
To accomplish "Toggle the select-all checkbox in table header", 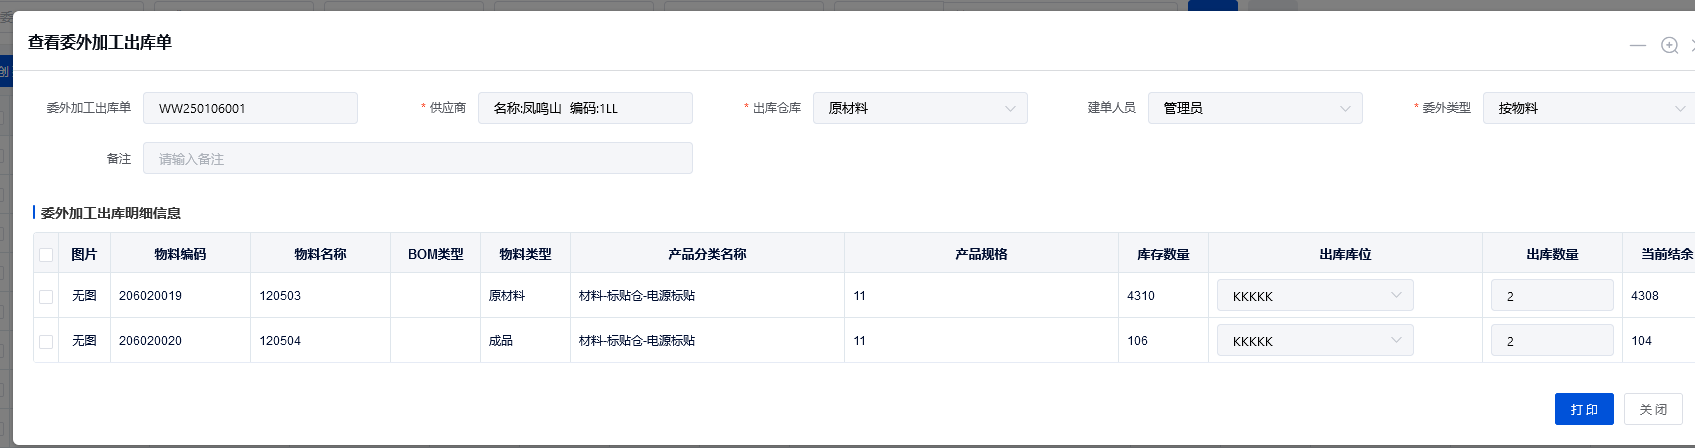I will pos(46,254).
